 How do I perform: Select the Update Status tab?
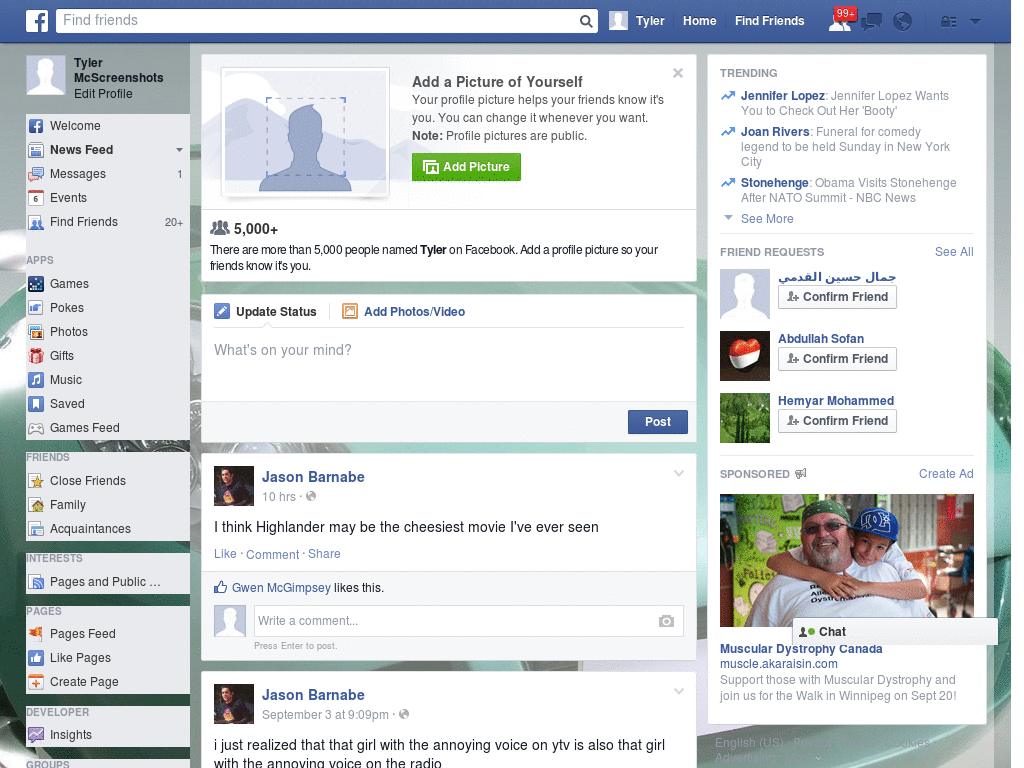point(265,312)
